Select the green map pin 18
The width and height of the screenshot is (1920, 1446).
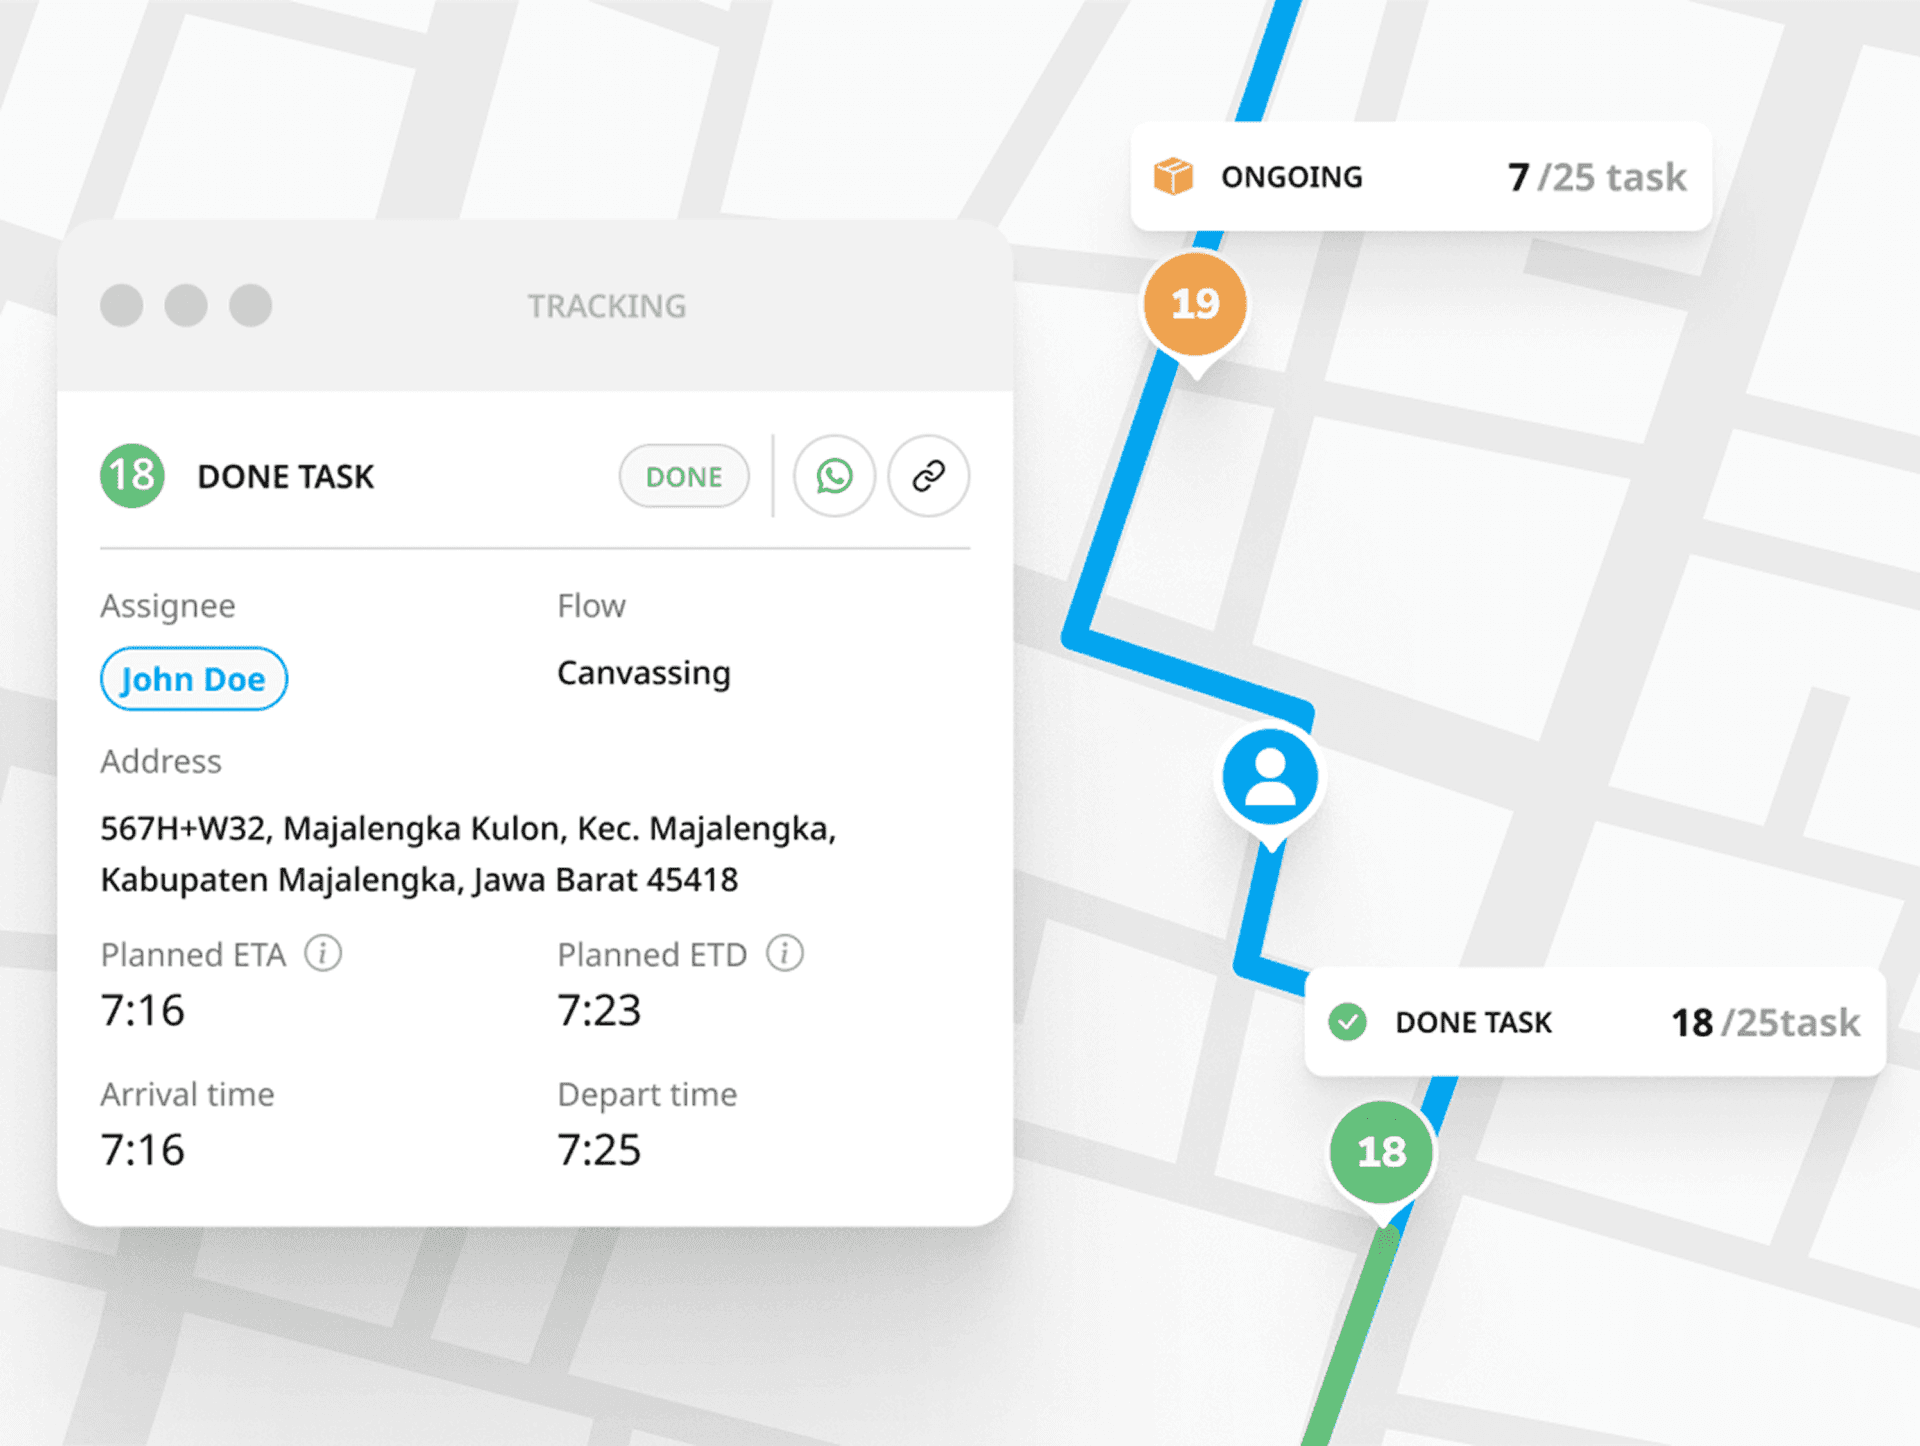pos(1381,1152)
